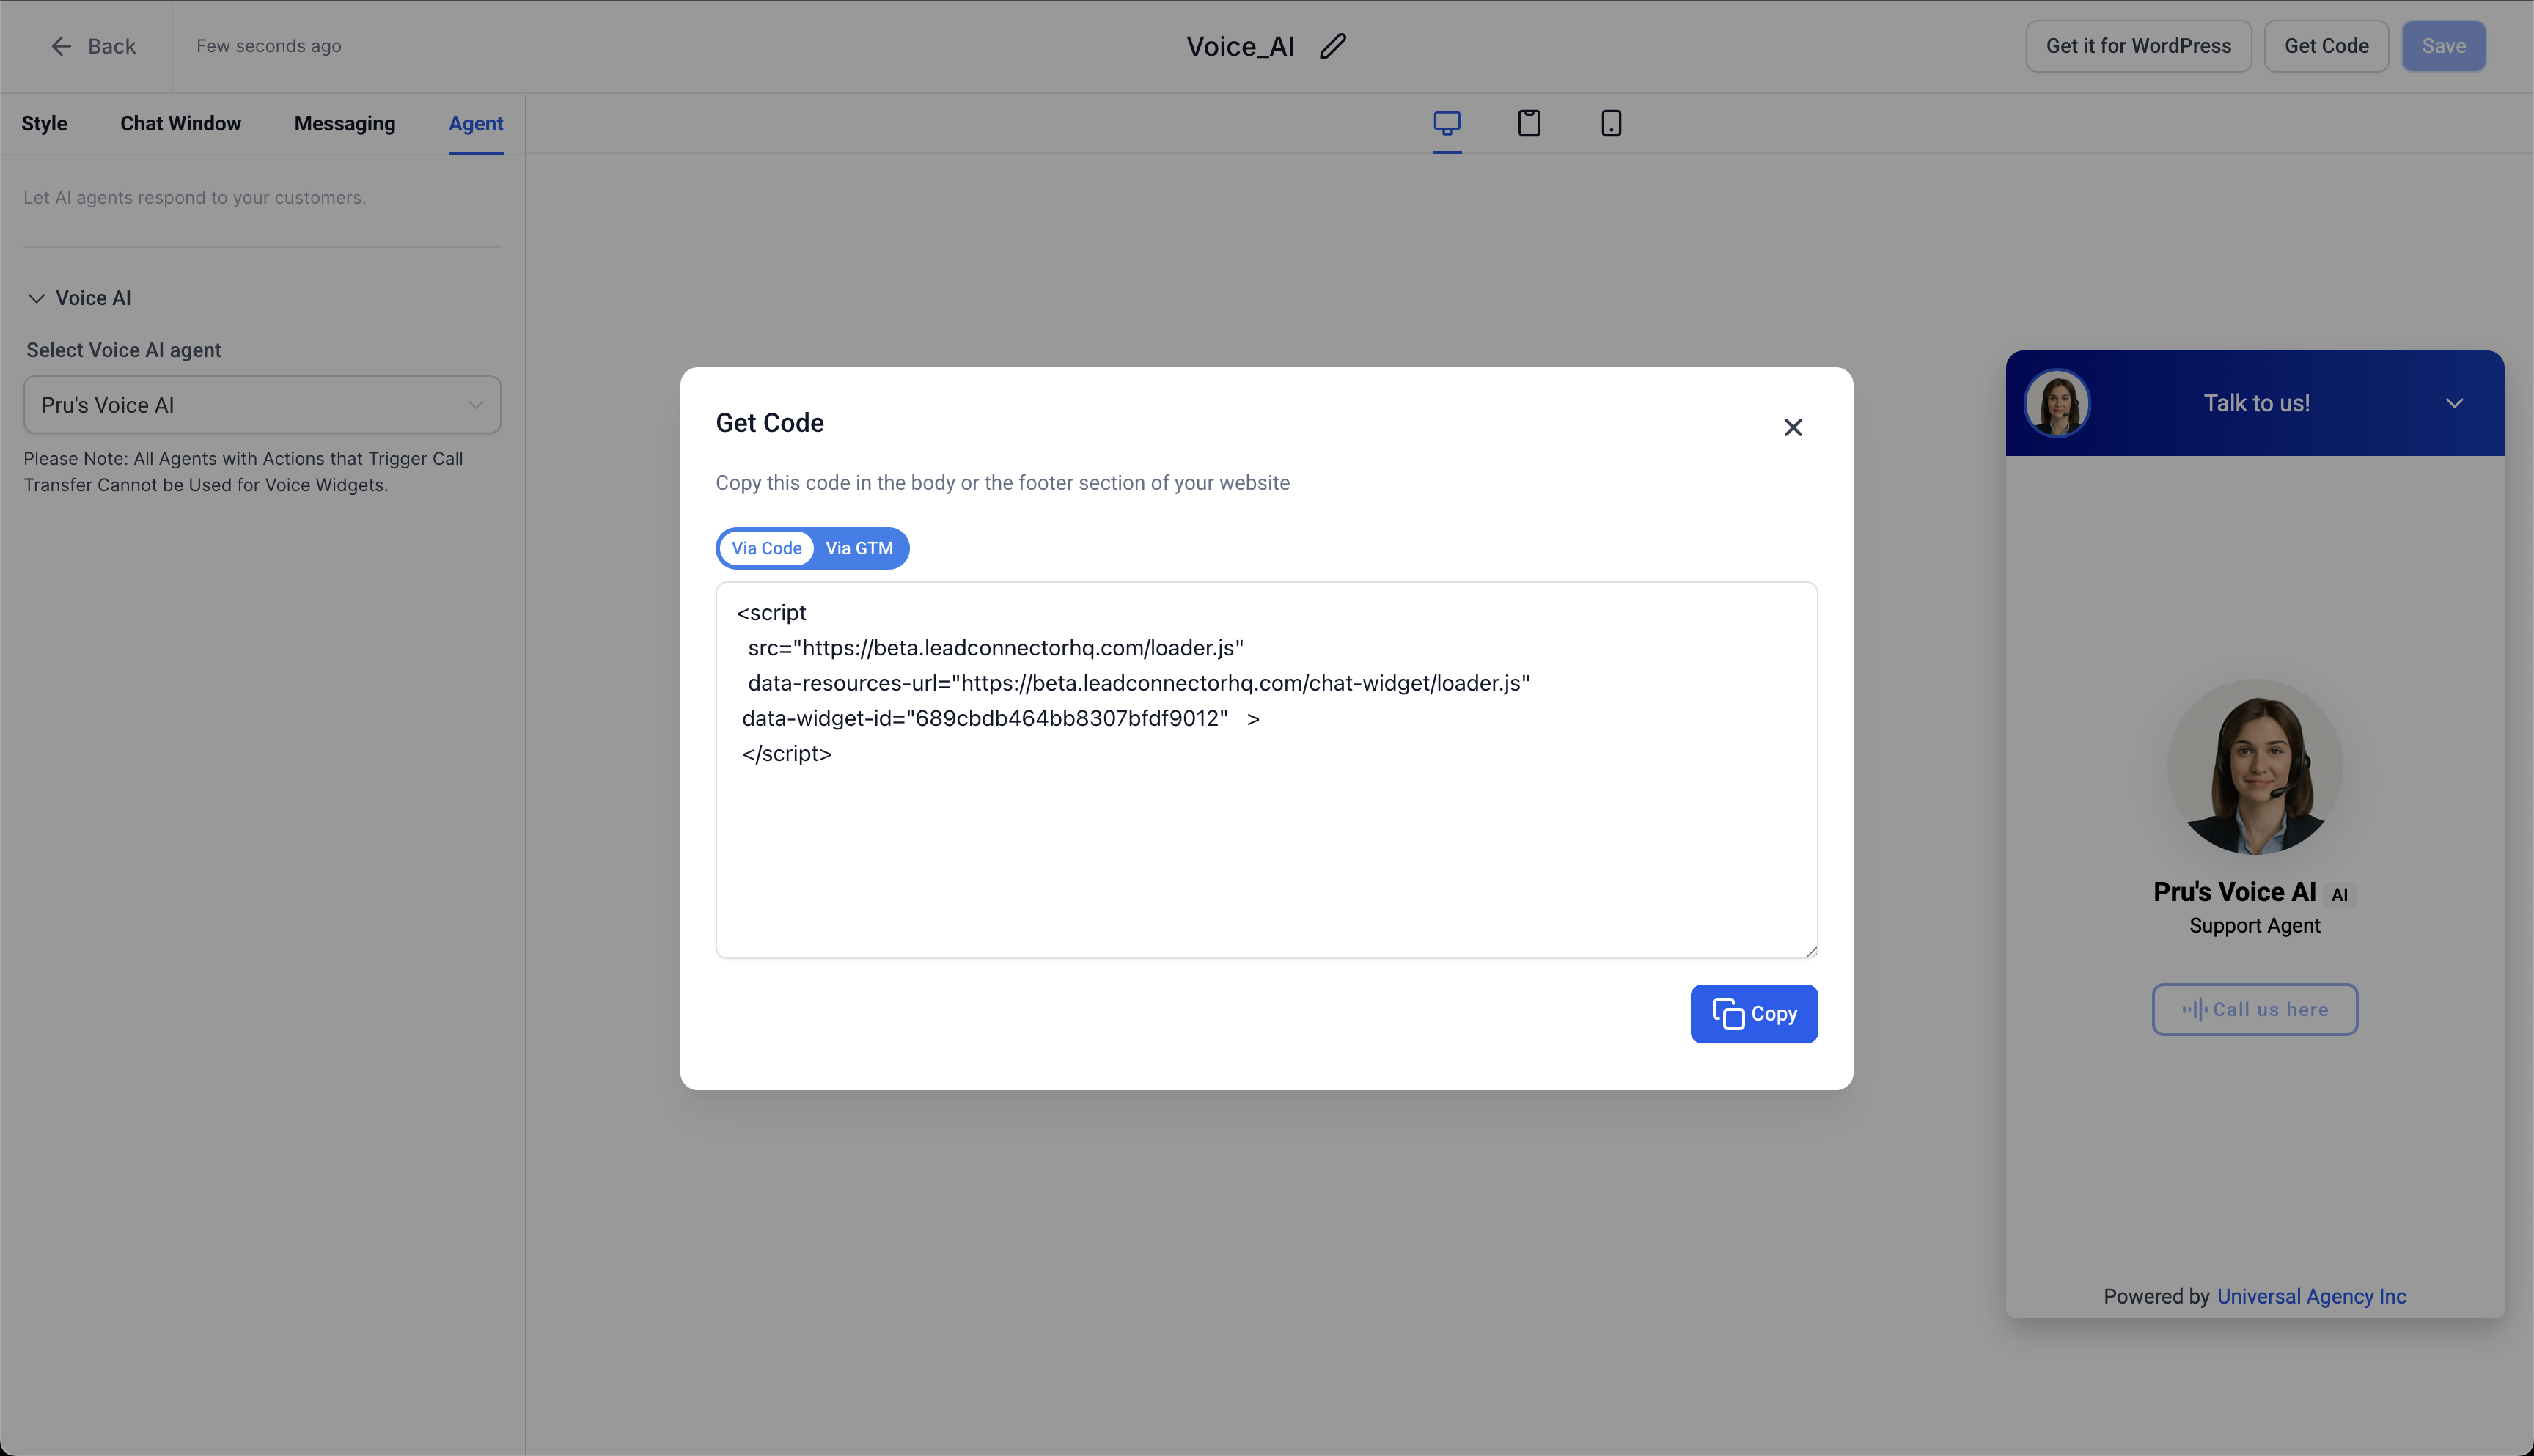Image resolution: width=2534 pixels, height=1456 pixels.
Task: Switch to mobile phone preview icon
Action: [1610, 123]
